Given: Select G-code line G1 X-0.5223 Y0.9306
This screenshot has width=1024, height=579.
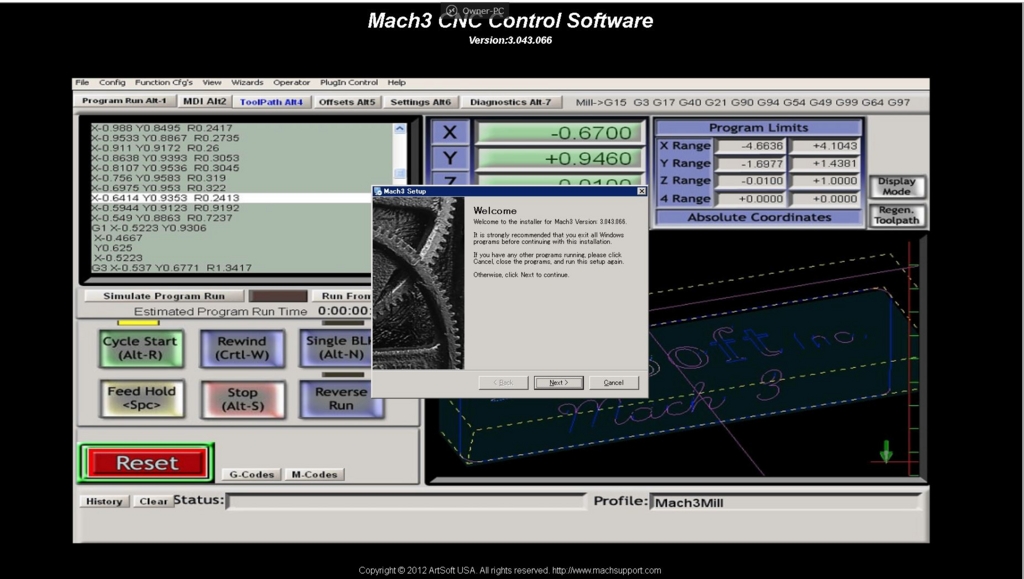Looking at the screenshot, I should click(149, 228).
